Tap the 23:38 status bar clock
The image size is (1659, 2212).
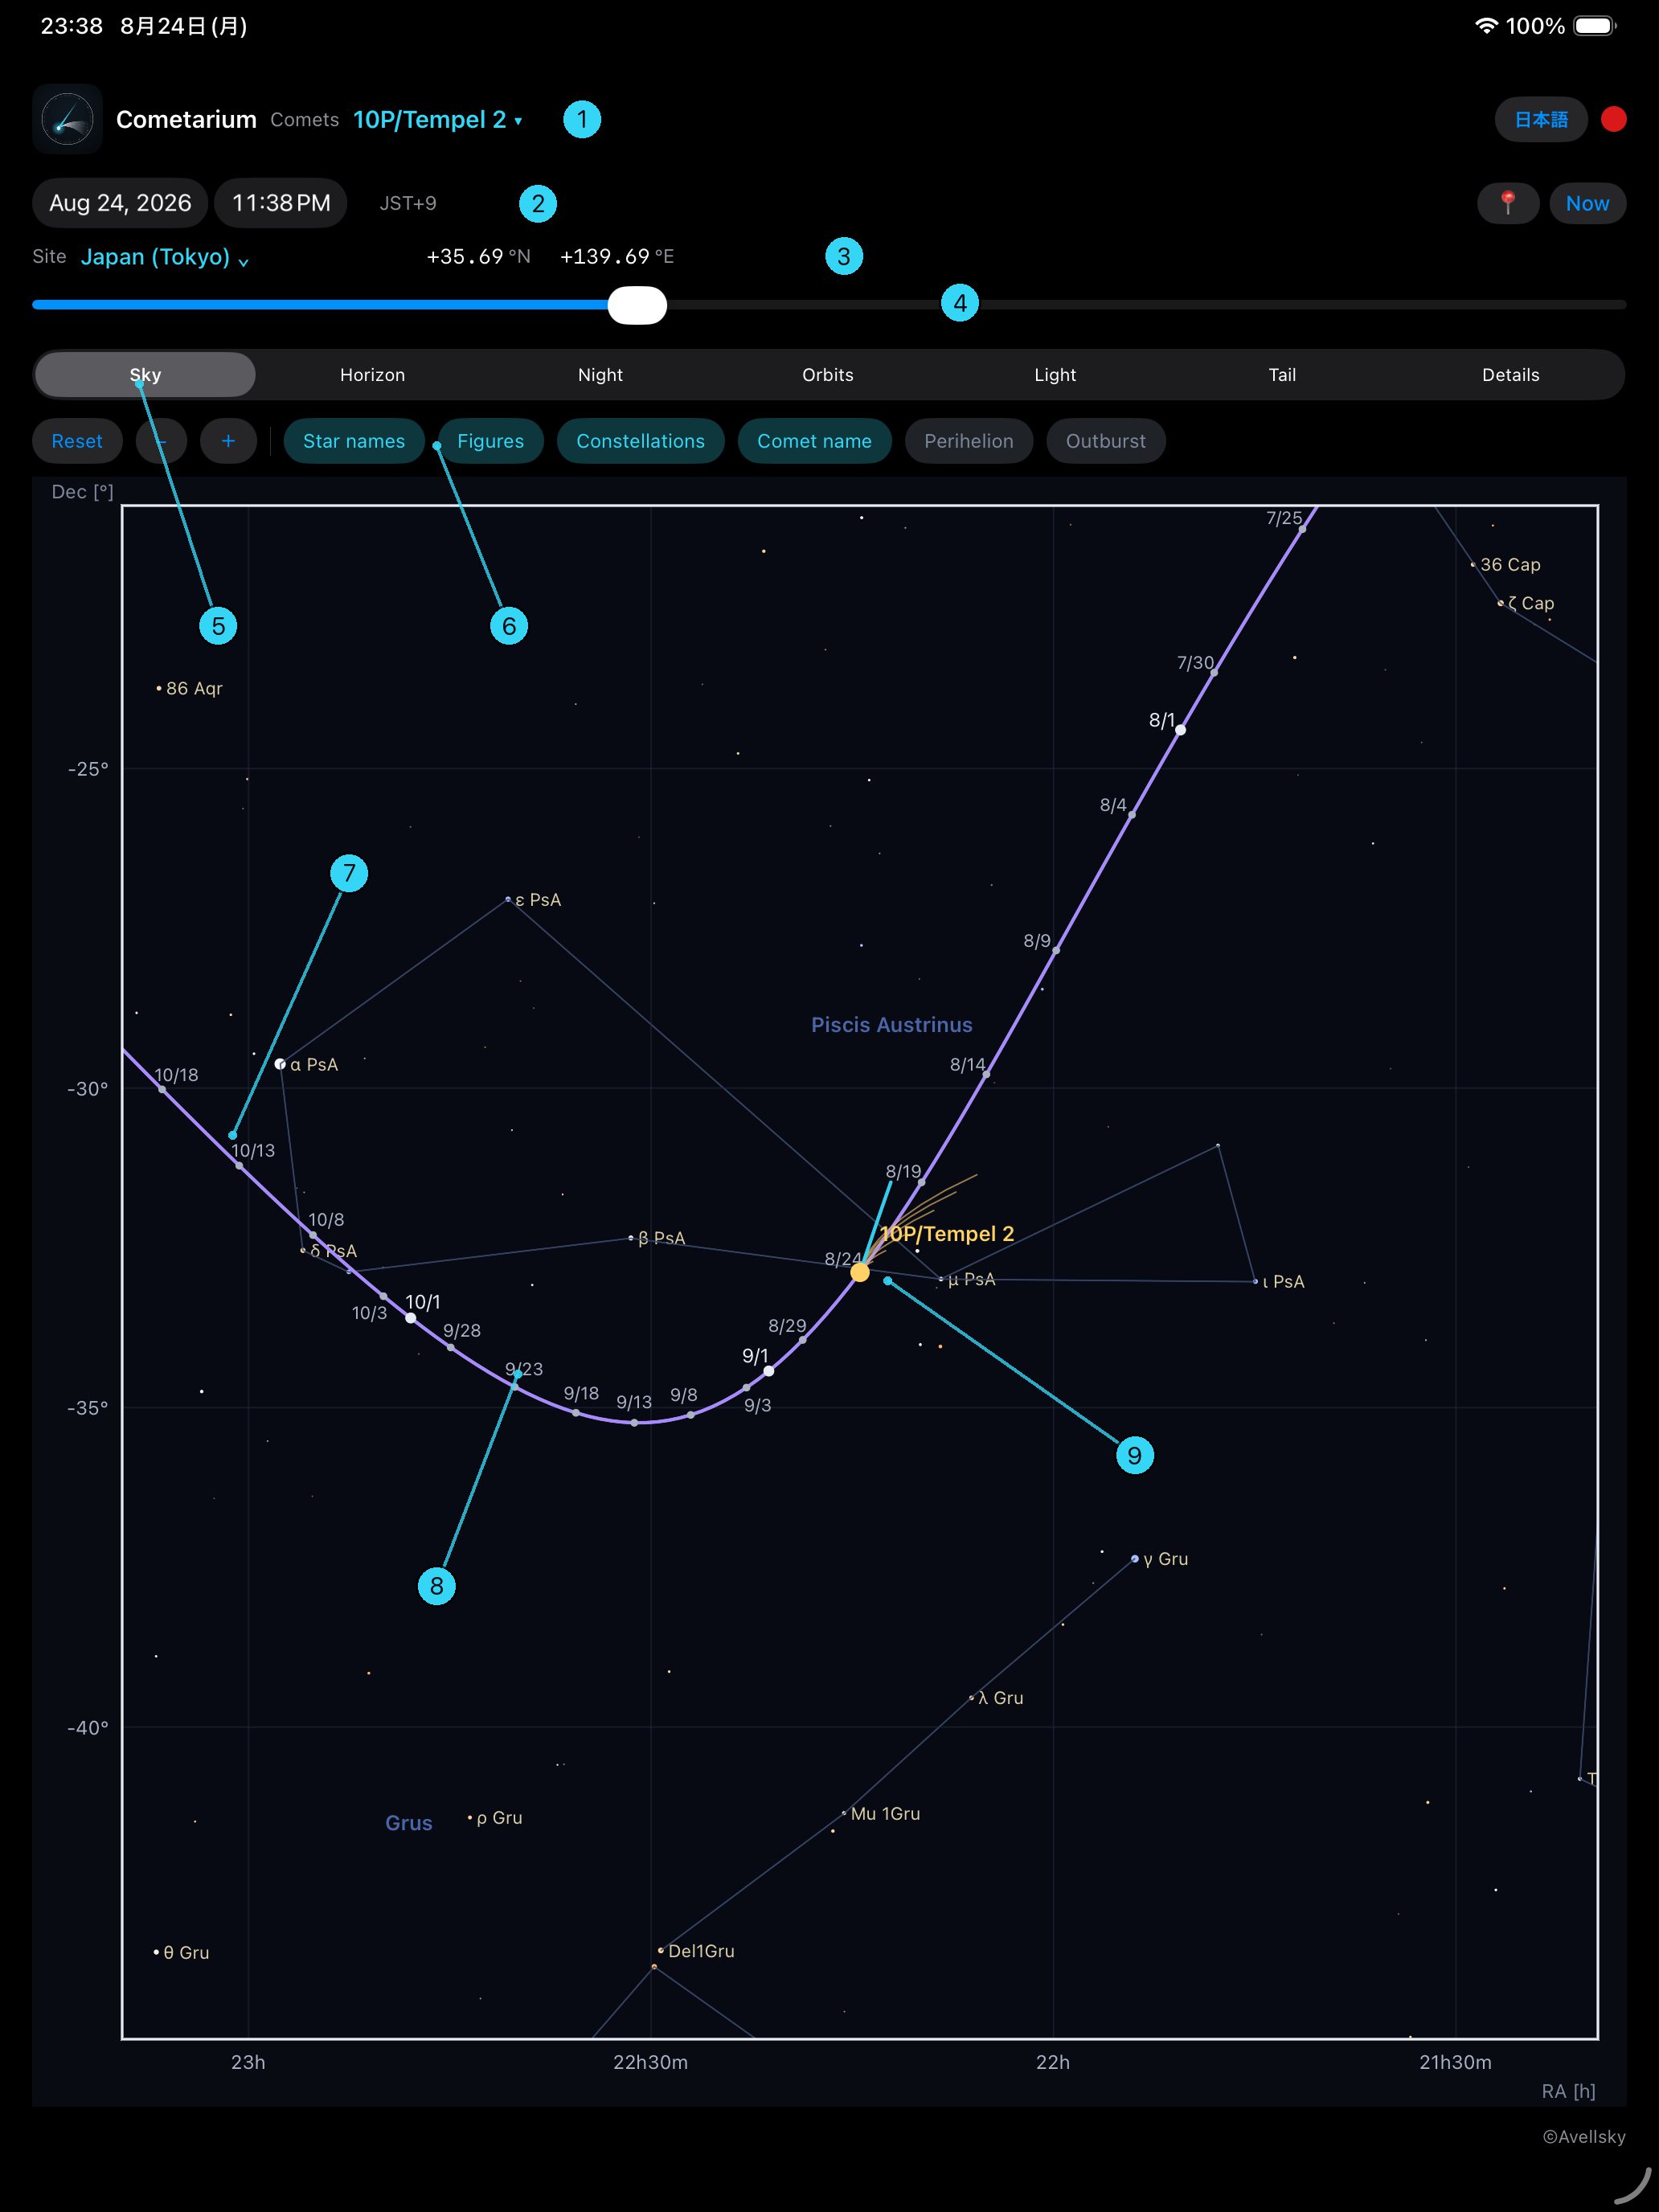click(71, 26)
